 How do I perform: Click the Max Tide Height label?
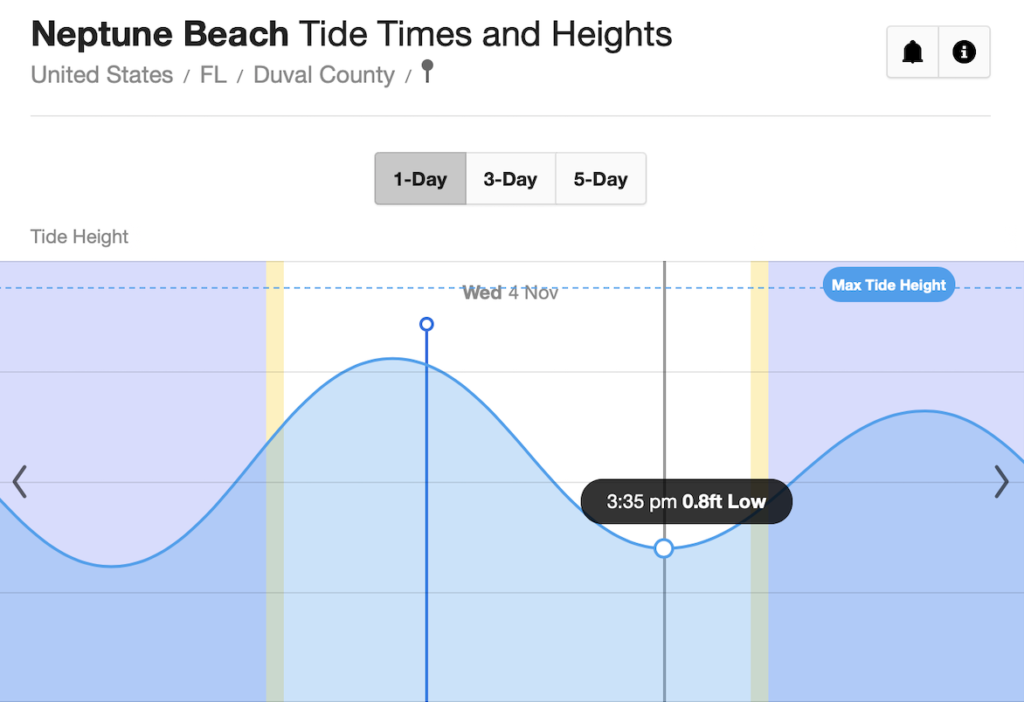coord(888,285)
